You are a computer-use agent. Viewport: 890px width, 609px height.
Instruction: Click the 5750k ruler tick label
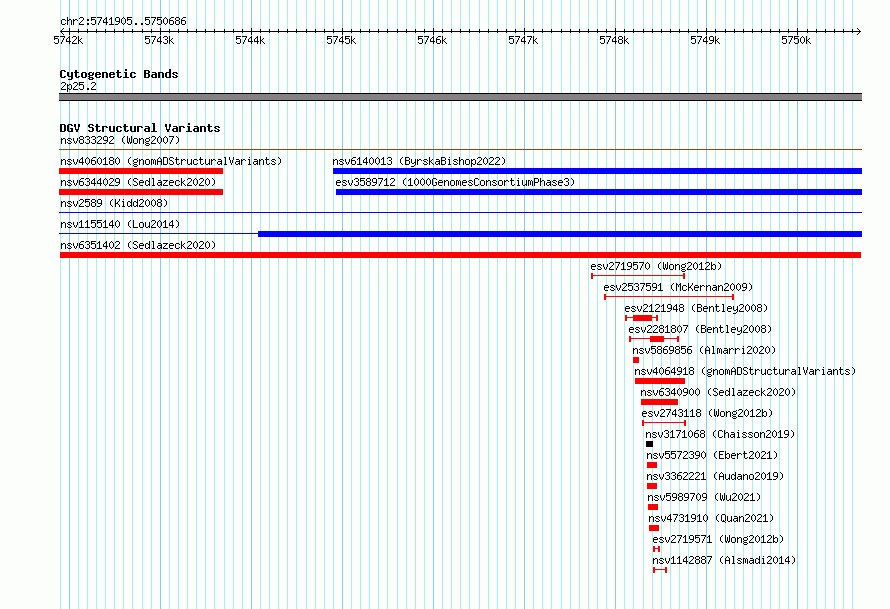point(796,40)
